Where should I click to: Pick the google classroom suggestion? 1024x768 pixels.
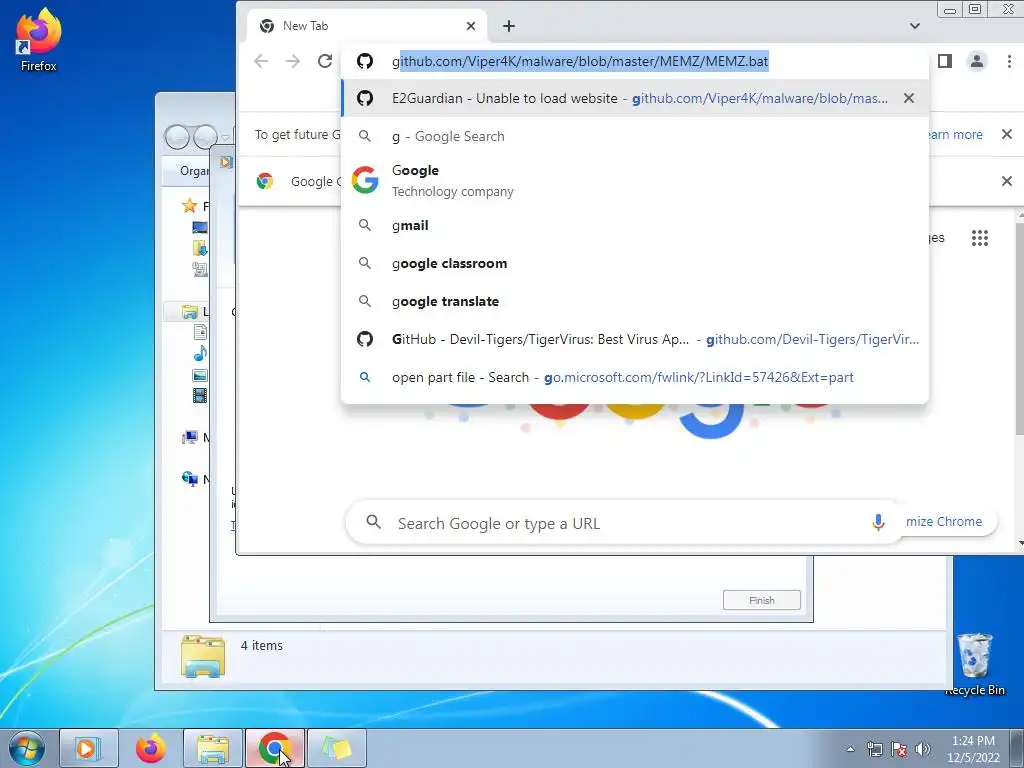click(x=635, y=263)
